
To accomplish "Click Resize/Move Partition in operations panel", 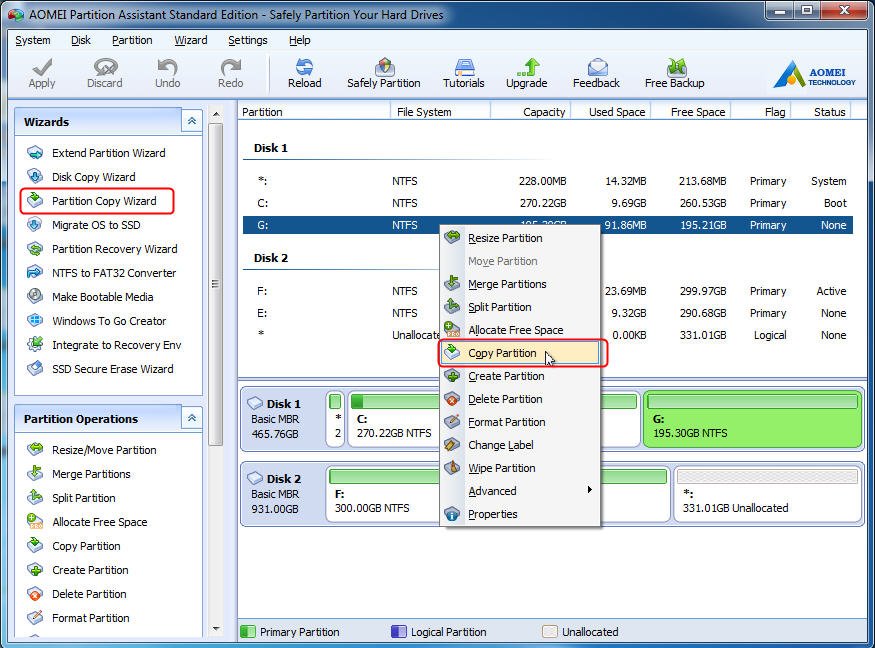I will coord(92,450).
